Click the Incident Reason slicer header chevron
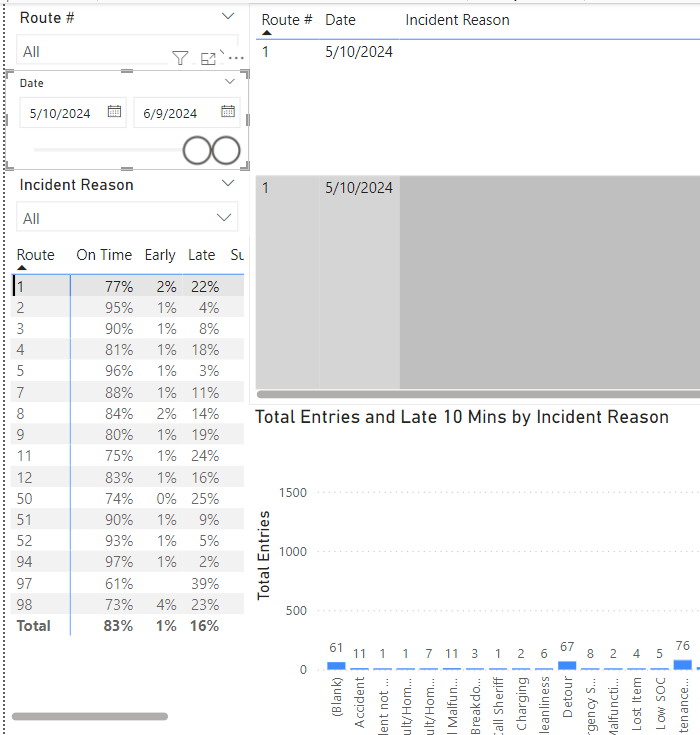The height and width of the screenshot is (735, 700). click(x=228, y=183)
